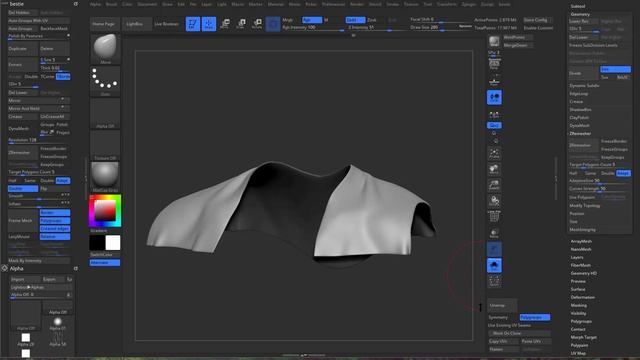Expand the FiberMesh subpalette
The image size is (640, 360).
(x=581, y=265)
